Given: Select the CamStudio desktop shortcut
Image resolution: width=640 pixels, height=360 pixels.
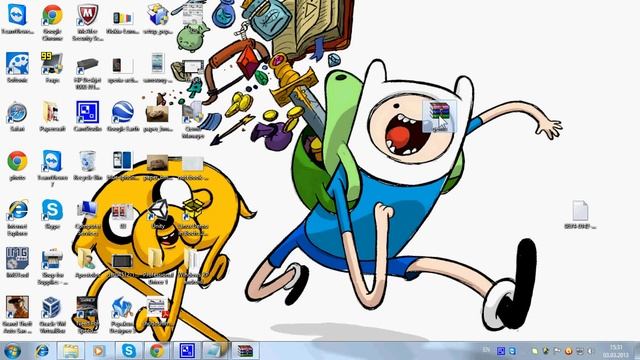Looking at the screenshot, I should [x=87, y=112].
